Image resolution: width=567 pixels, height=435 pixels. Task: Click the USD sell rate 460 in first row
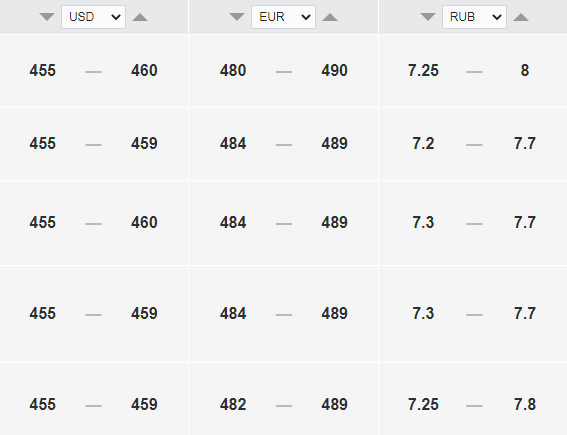pyautogui.click(x=144, y=71)
